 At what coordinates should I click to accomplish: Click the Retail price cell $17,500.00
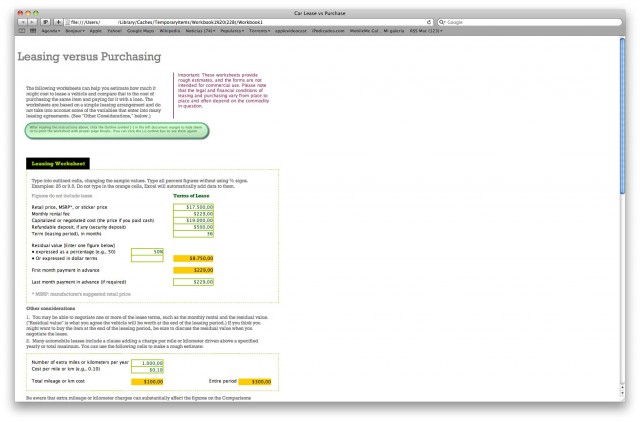coord(193,207)
